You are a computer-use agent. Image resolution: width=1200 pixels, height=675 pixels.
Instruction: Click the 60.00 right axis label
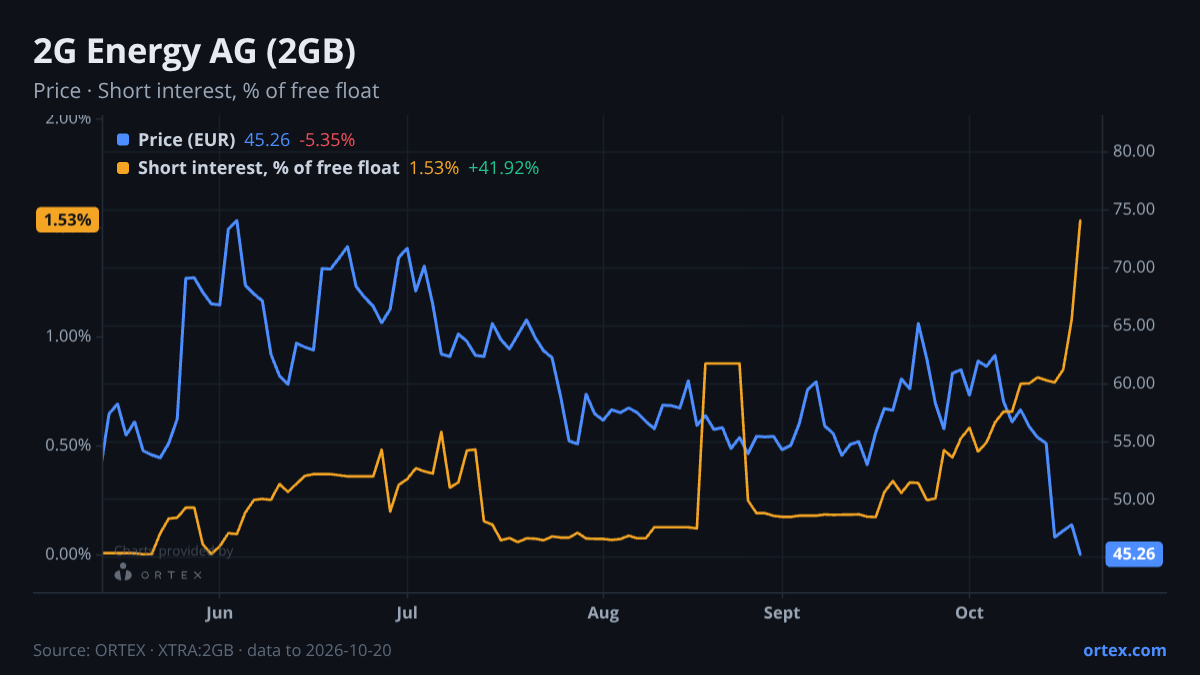[1134, 383]
